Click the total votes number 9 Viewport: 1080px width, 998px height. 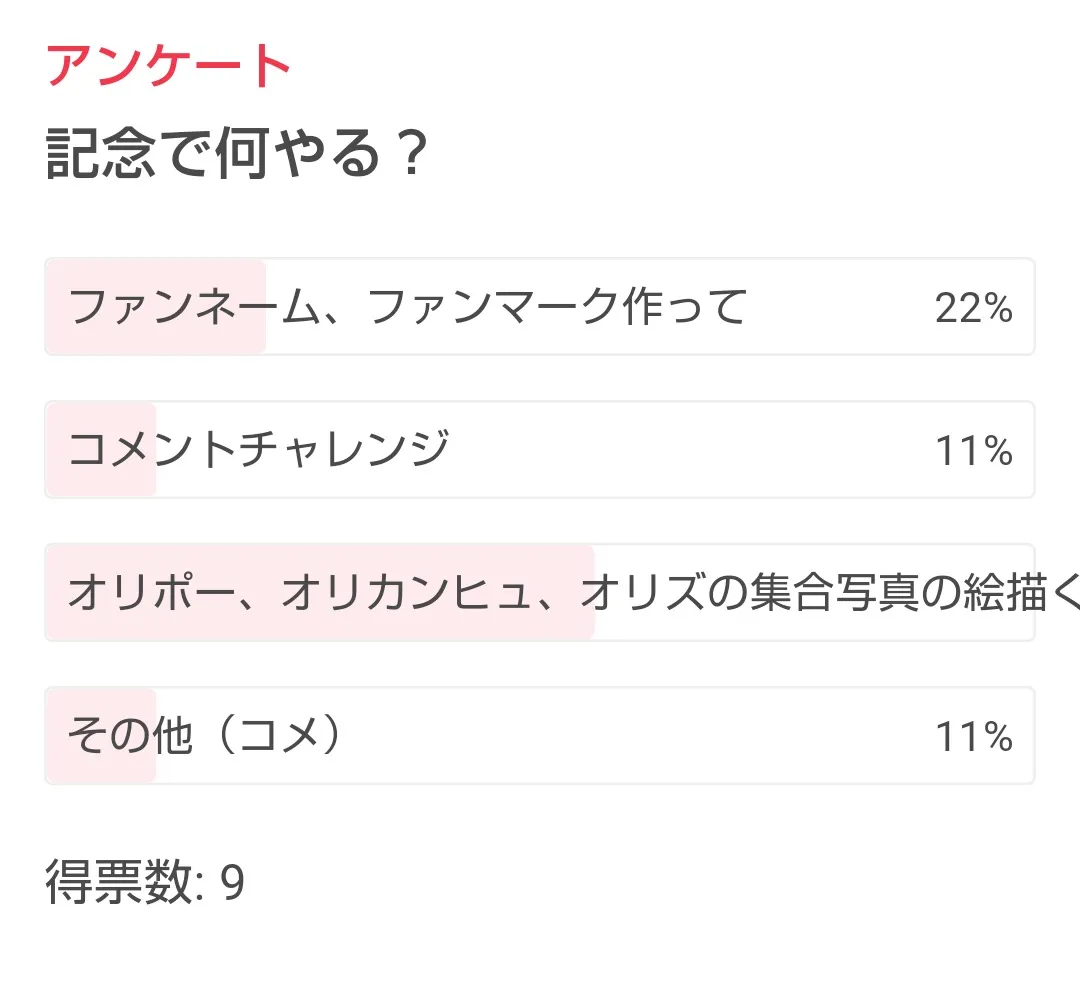pyautogui.click(x=232, y=882)
